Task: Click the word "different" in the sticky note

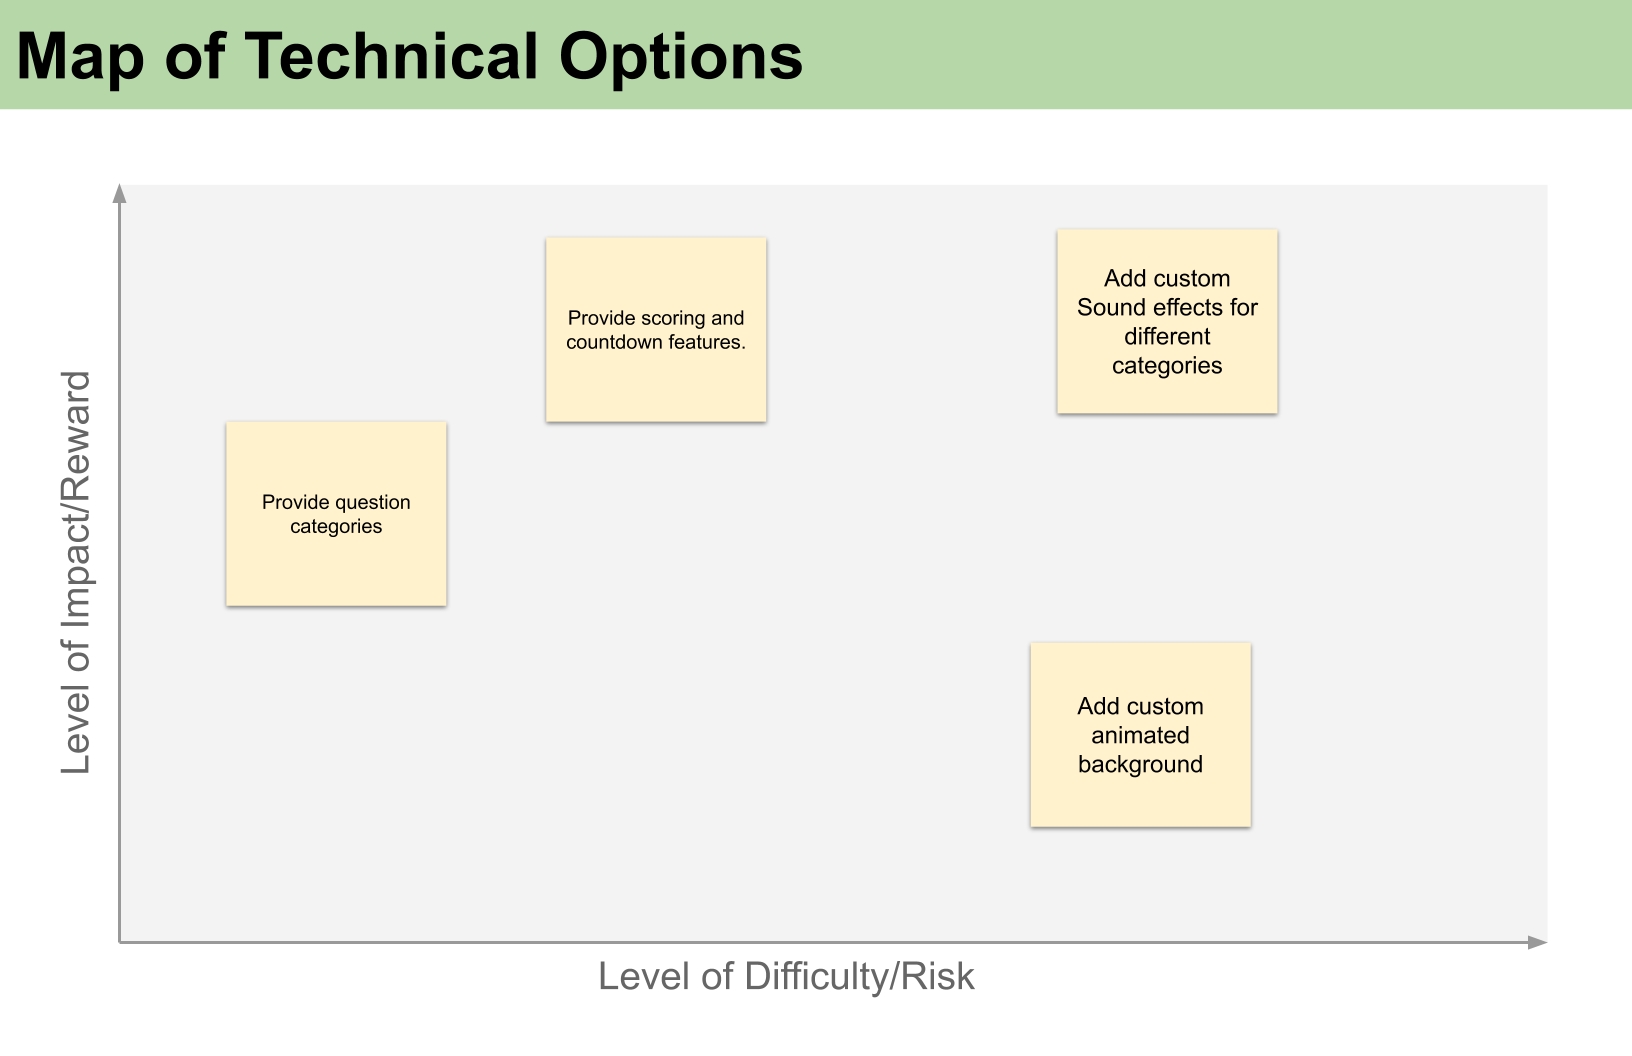Action: click(1167, 336)
